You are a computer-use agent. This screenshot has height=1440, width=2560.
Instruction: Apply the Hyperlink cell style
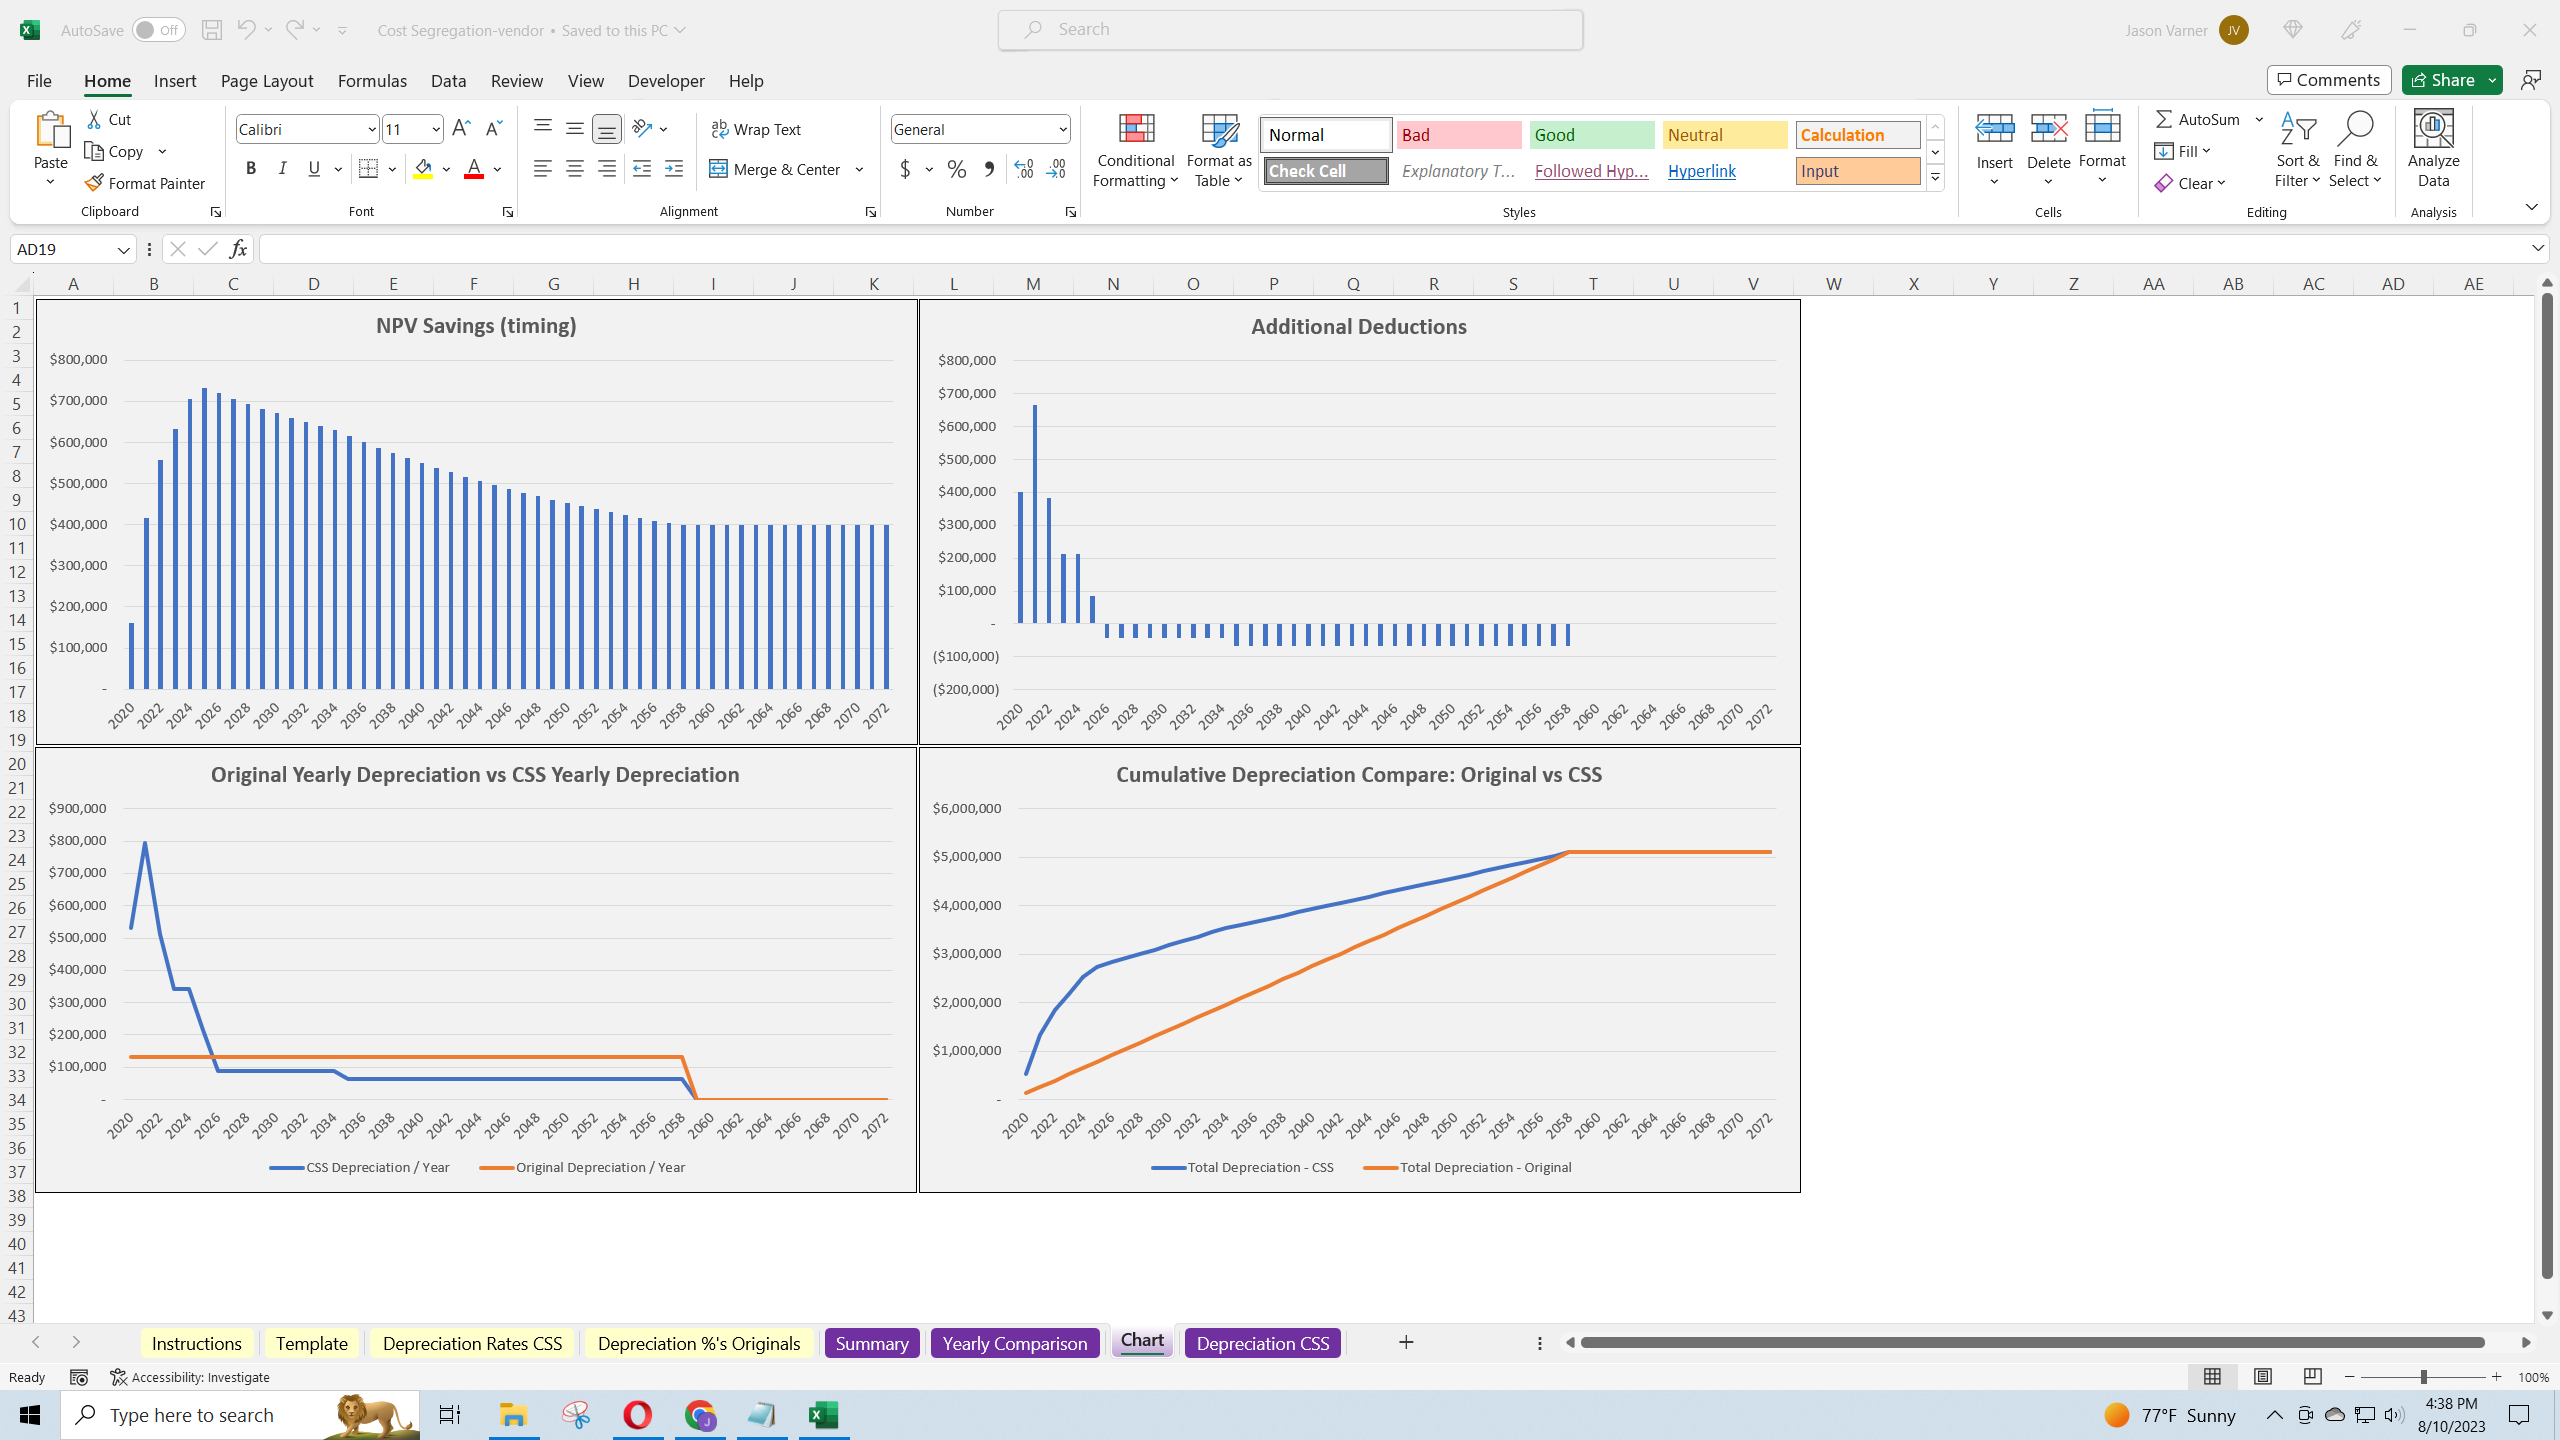pos(1725,171)
